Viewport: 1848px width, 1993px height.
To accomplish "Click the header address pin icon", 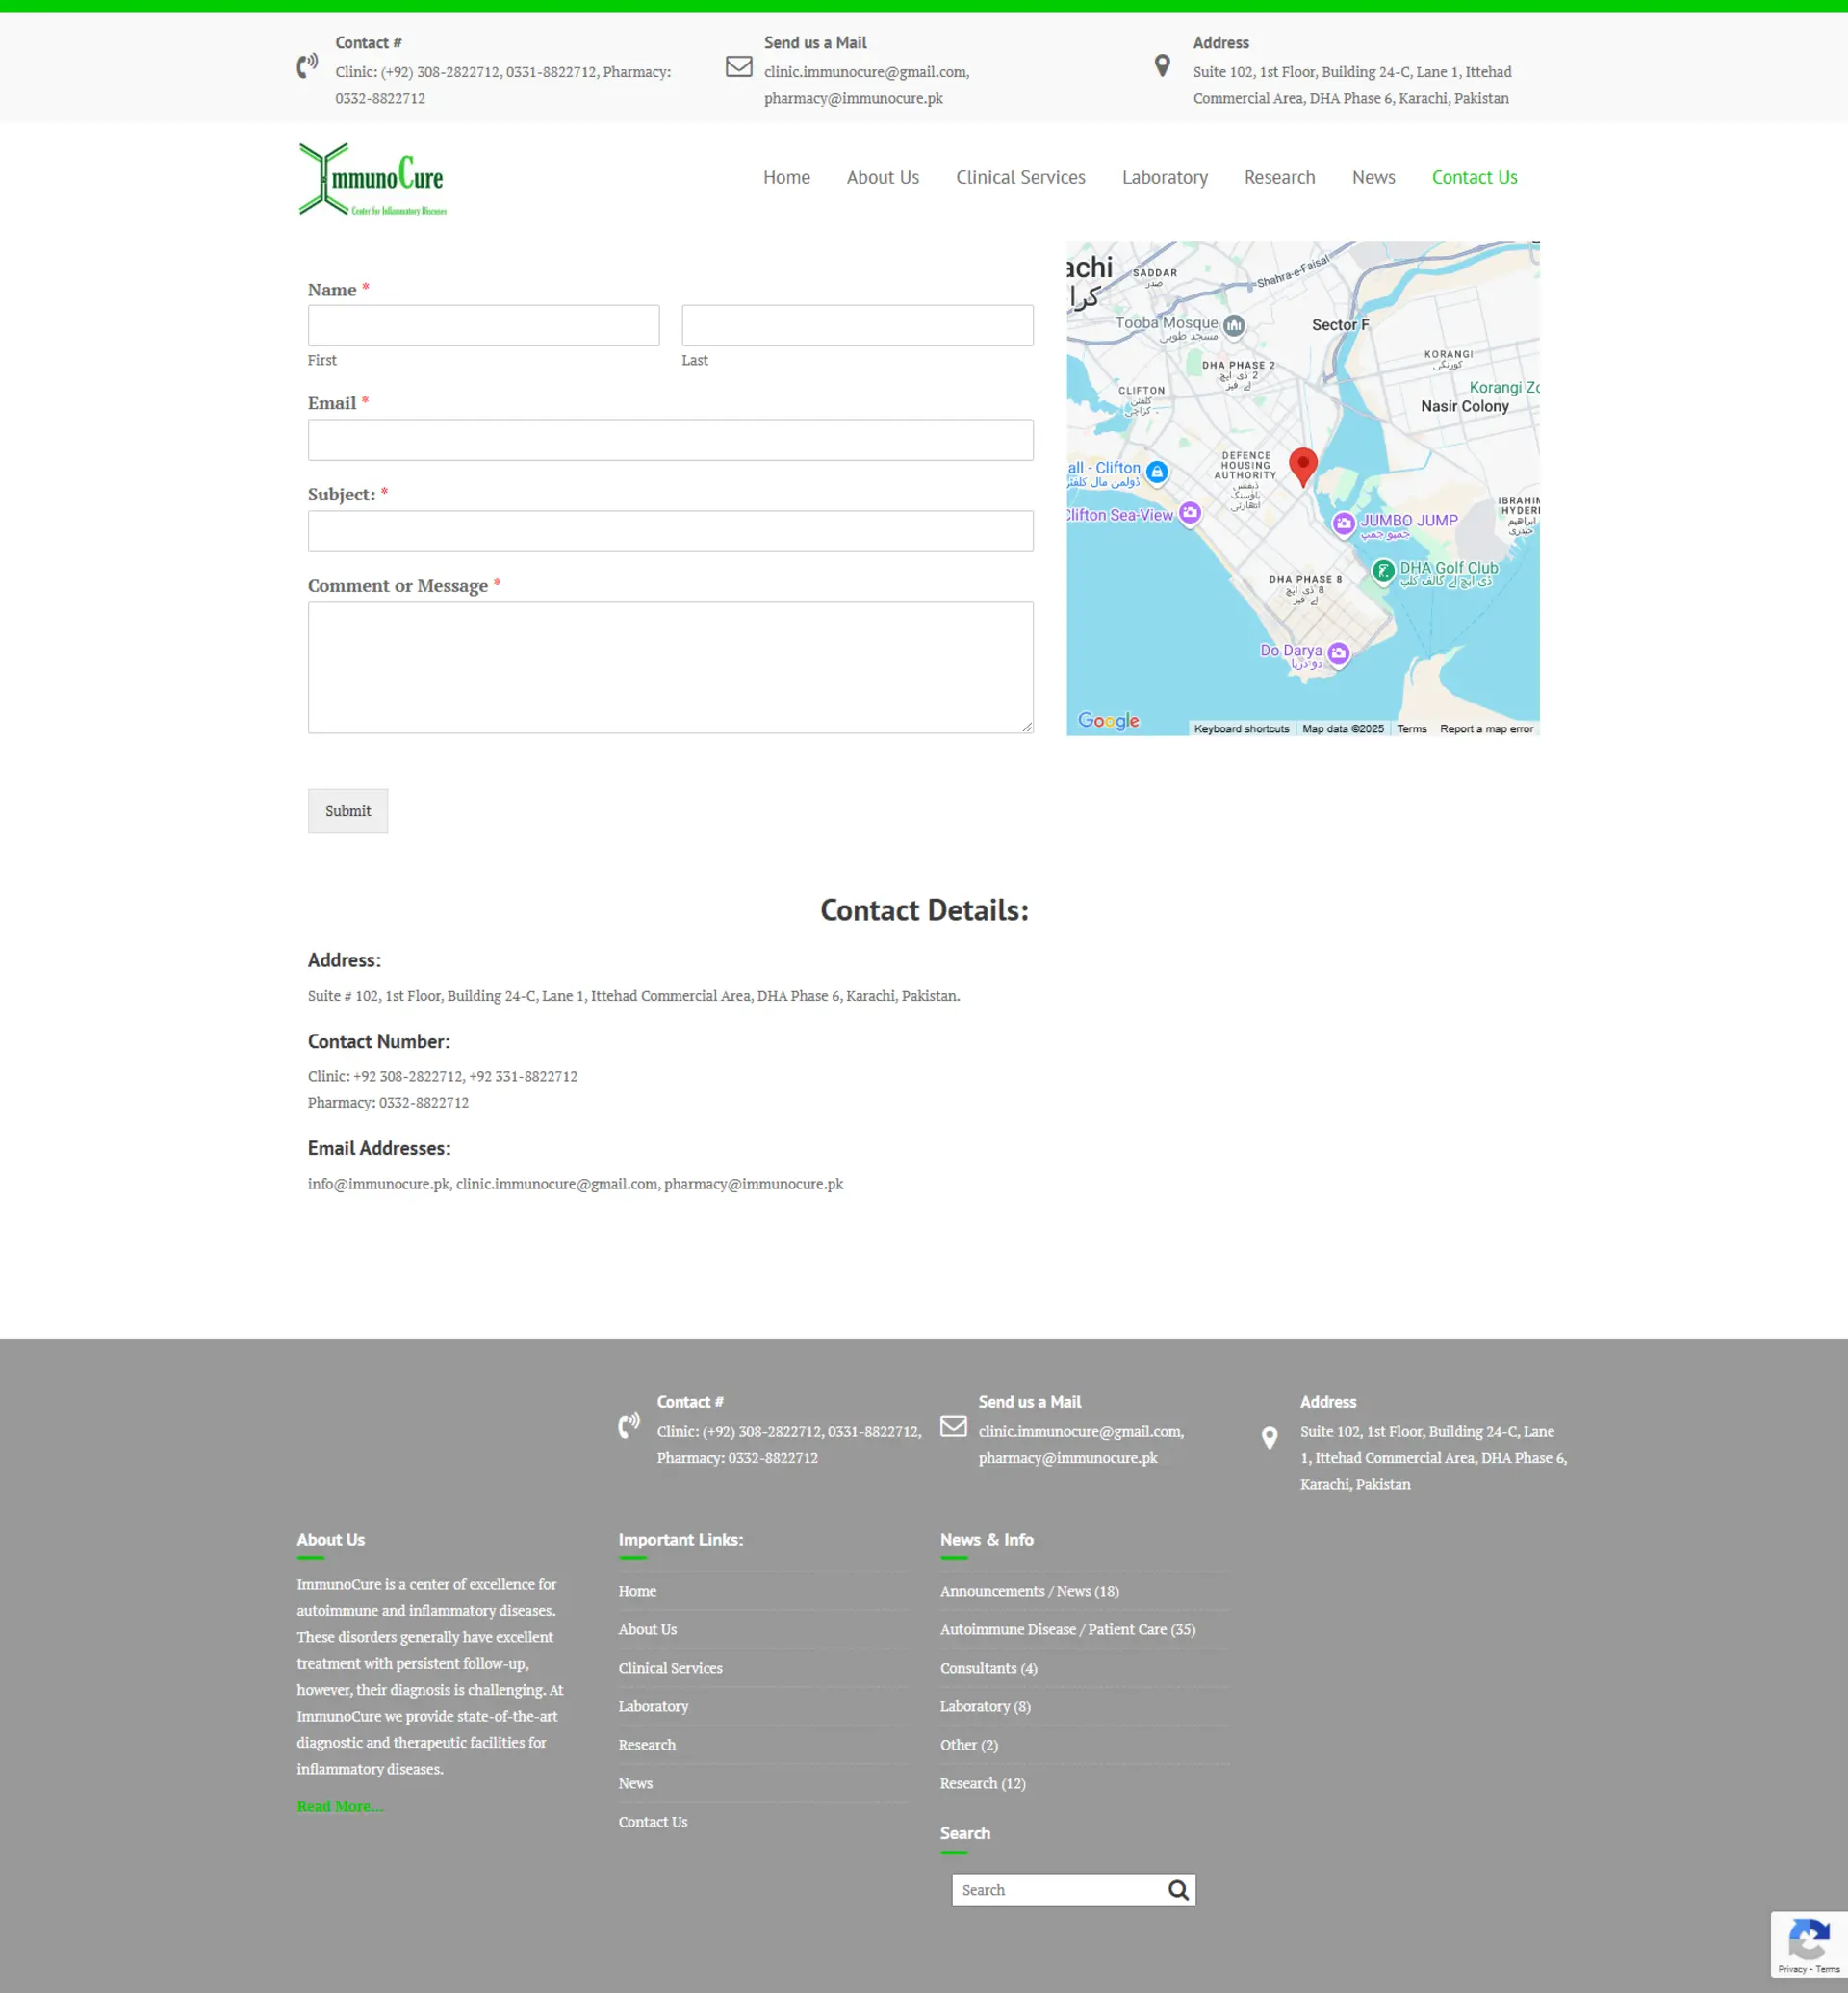I will (1161, 67).
